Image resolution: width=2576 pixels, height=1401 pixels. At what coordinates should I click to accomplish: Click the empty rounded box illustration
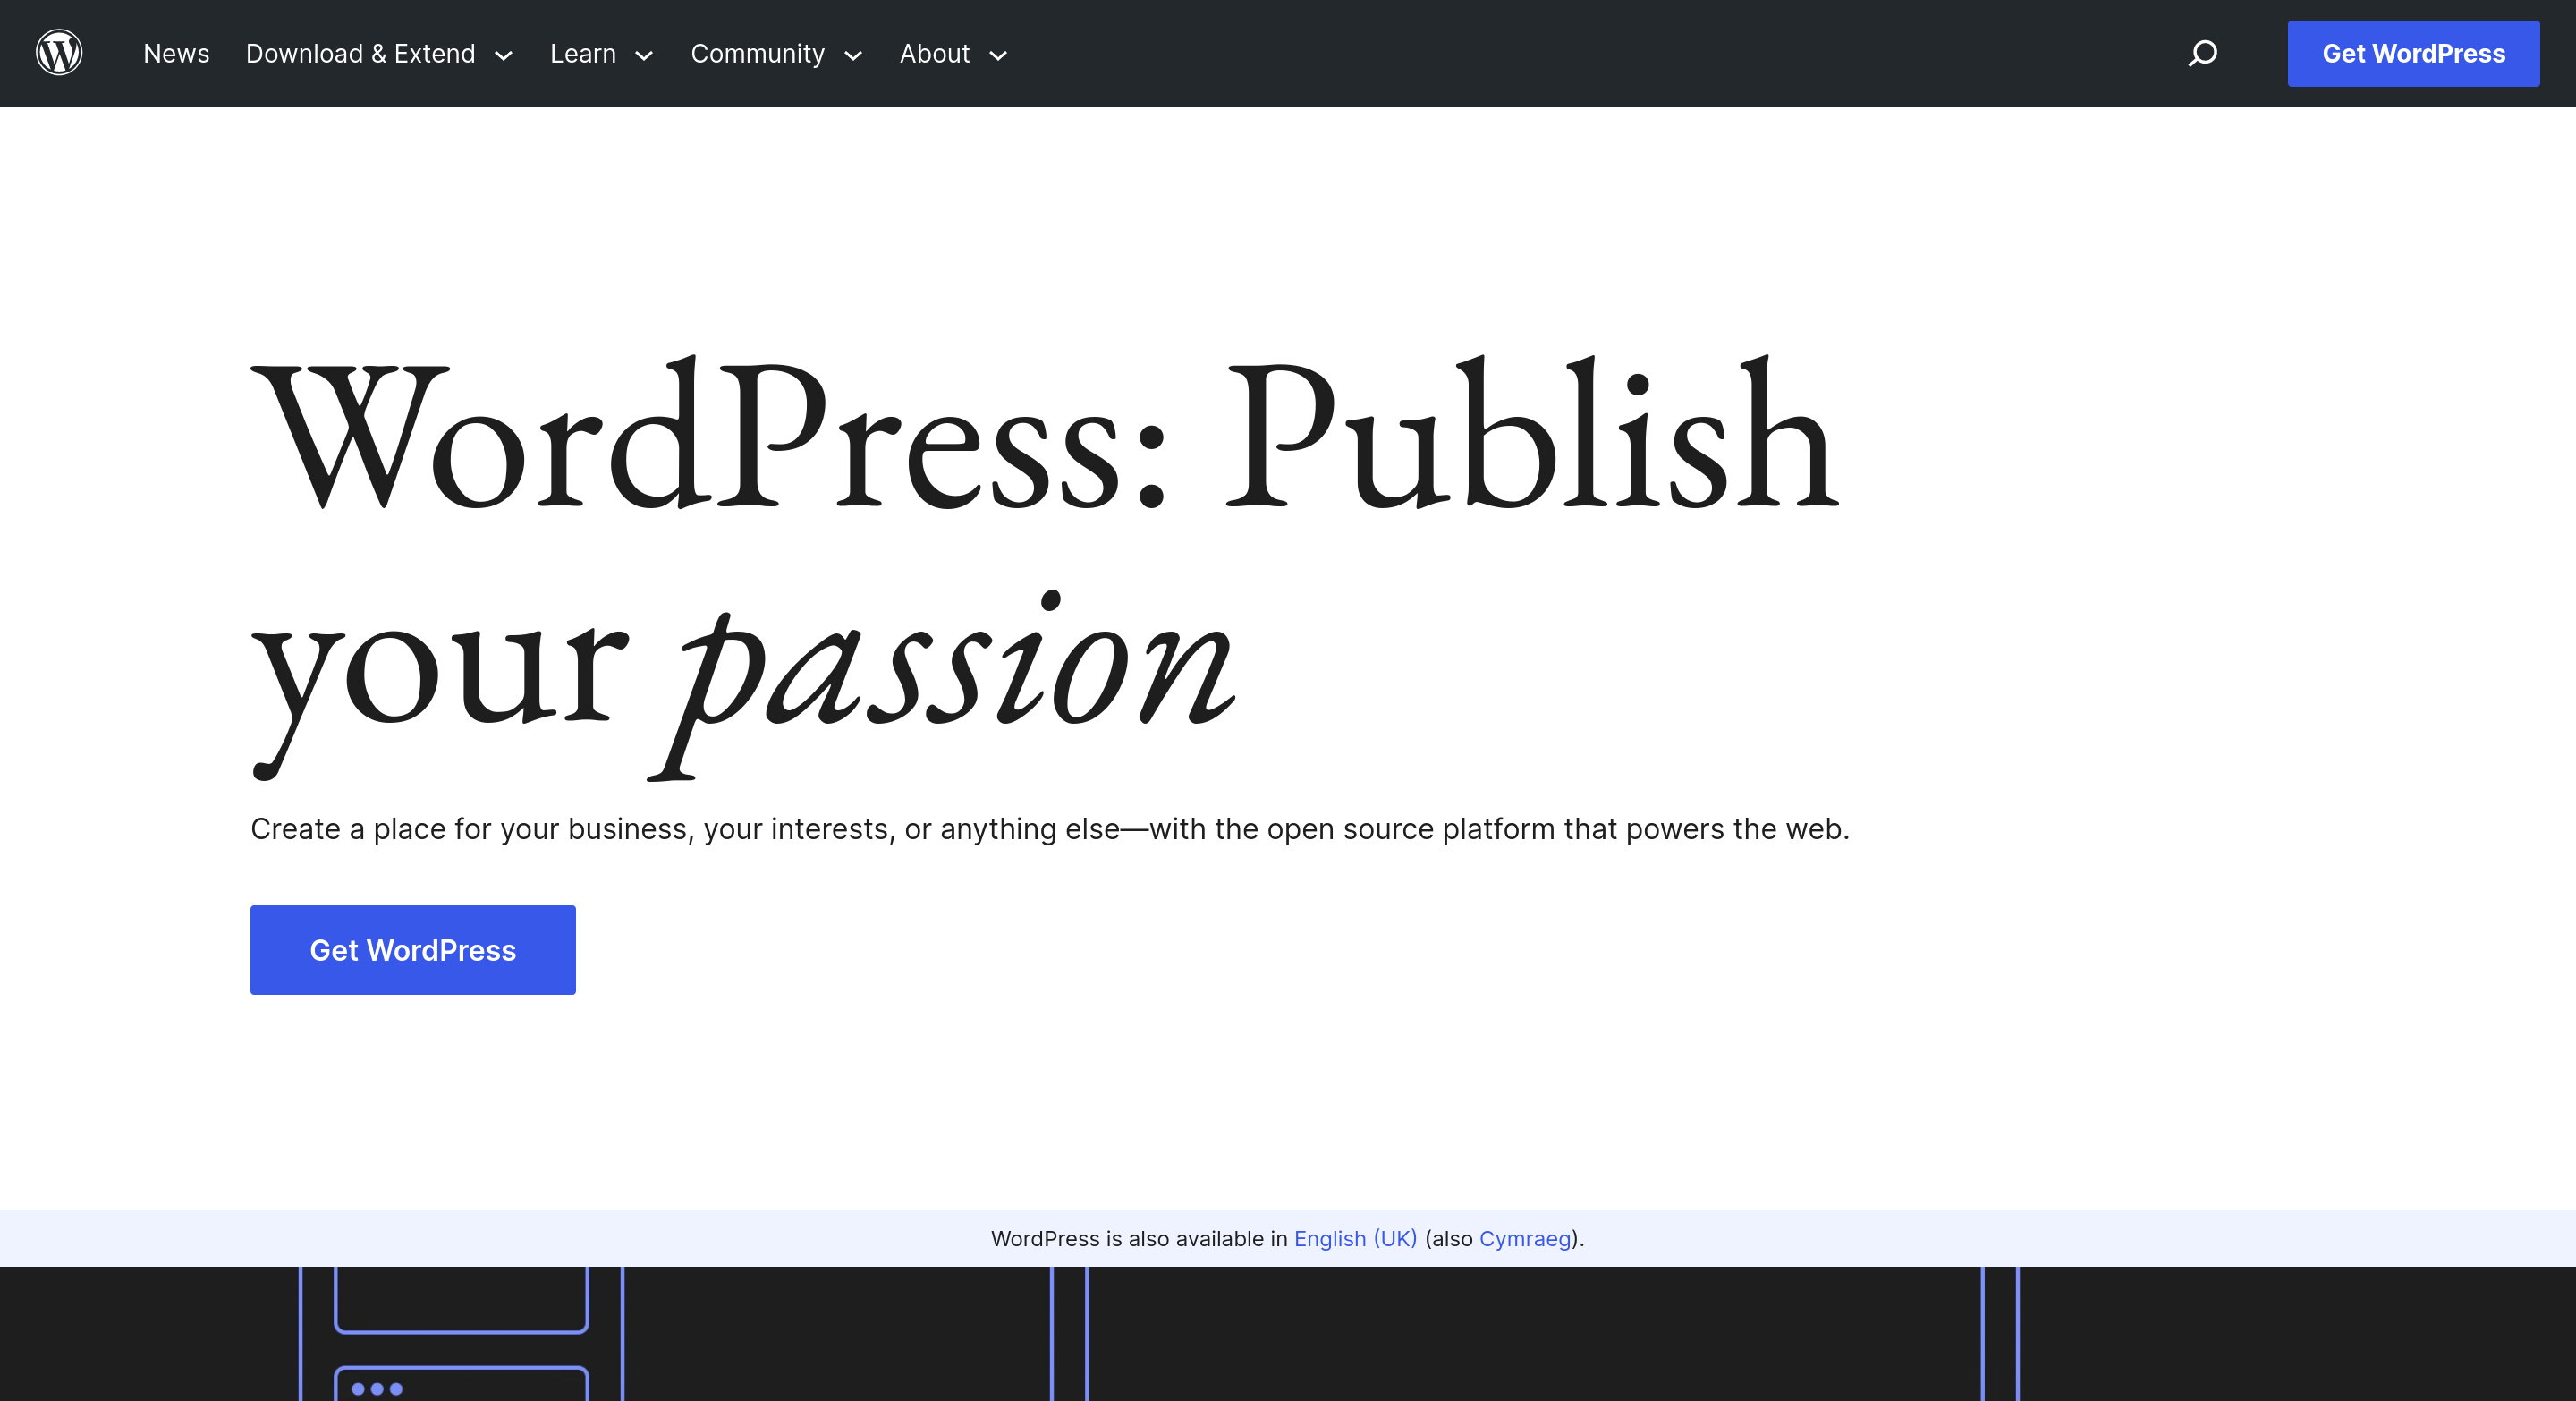[x=461, y=1298]
